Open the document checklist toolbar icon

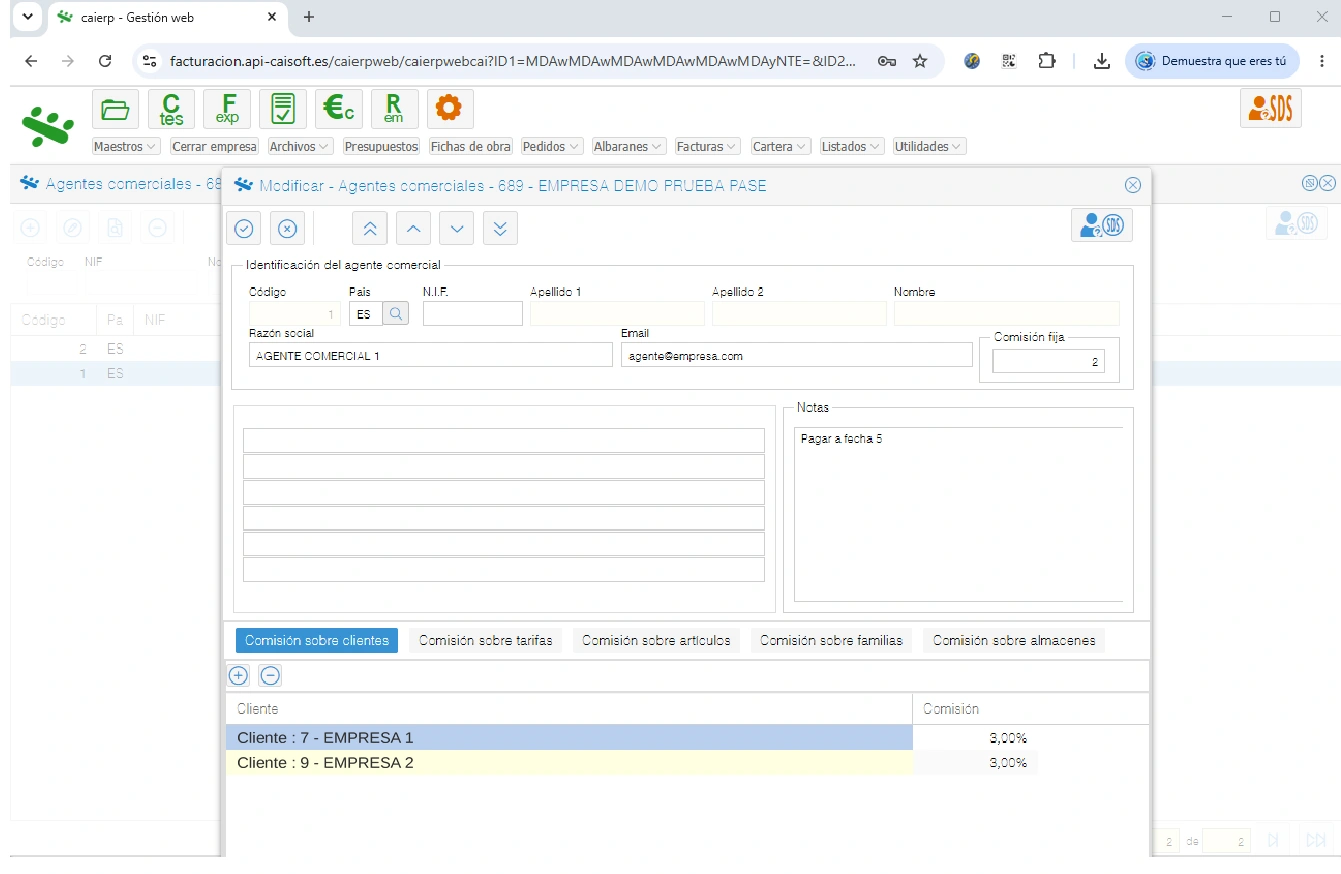click(x=283, y=109)
